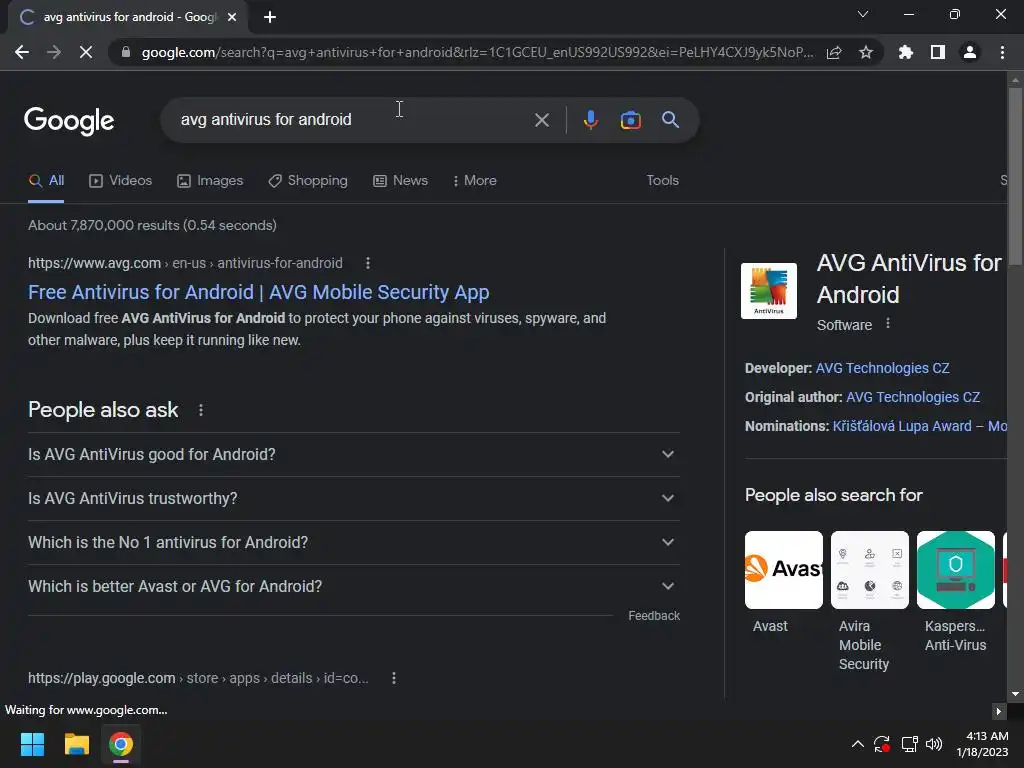Image resolution: width=1024 pixels, height=768 pixels.
Task: Close the avg antivirus Google tab
Action: [232, 17]
